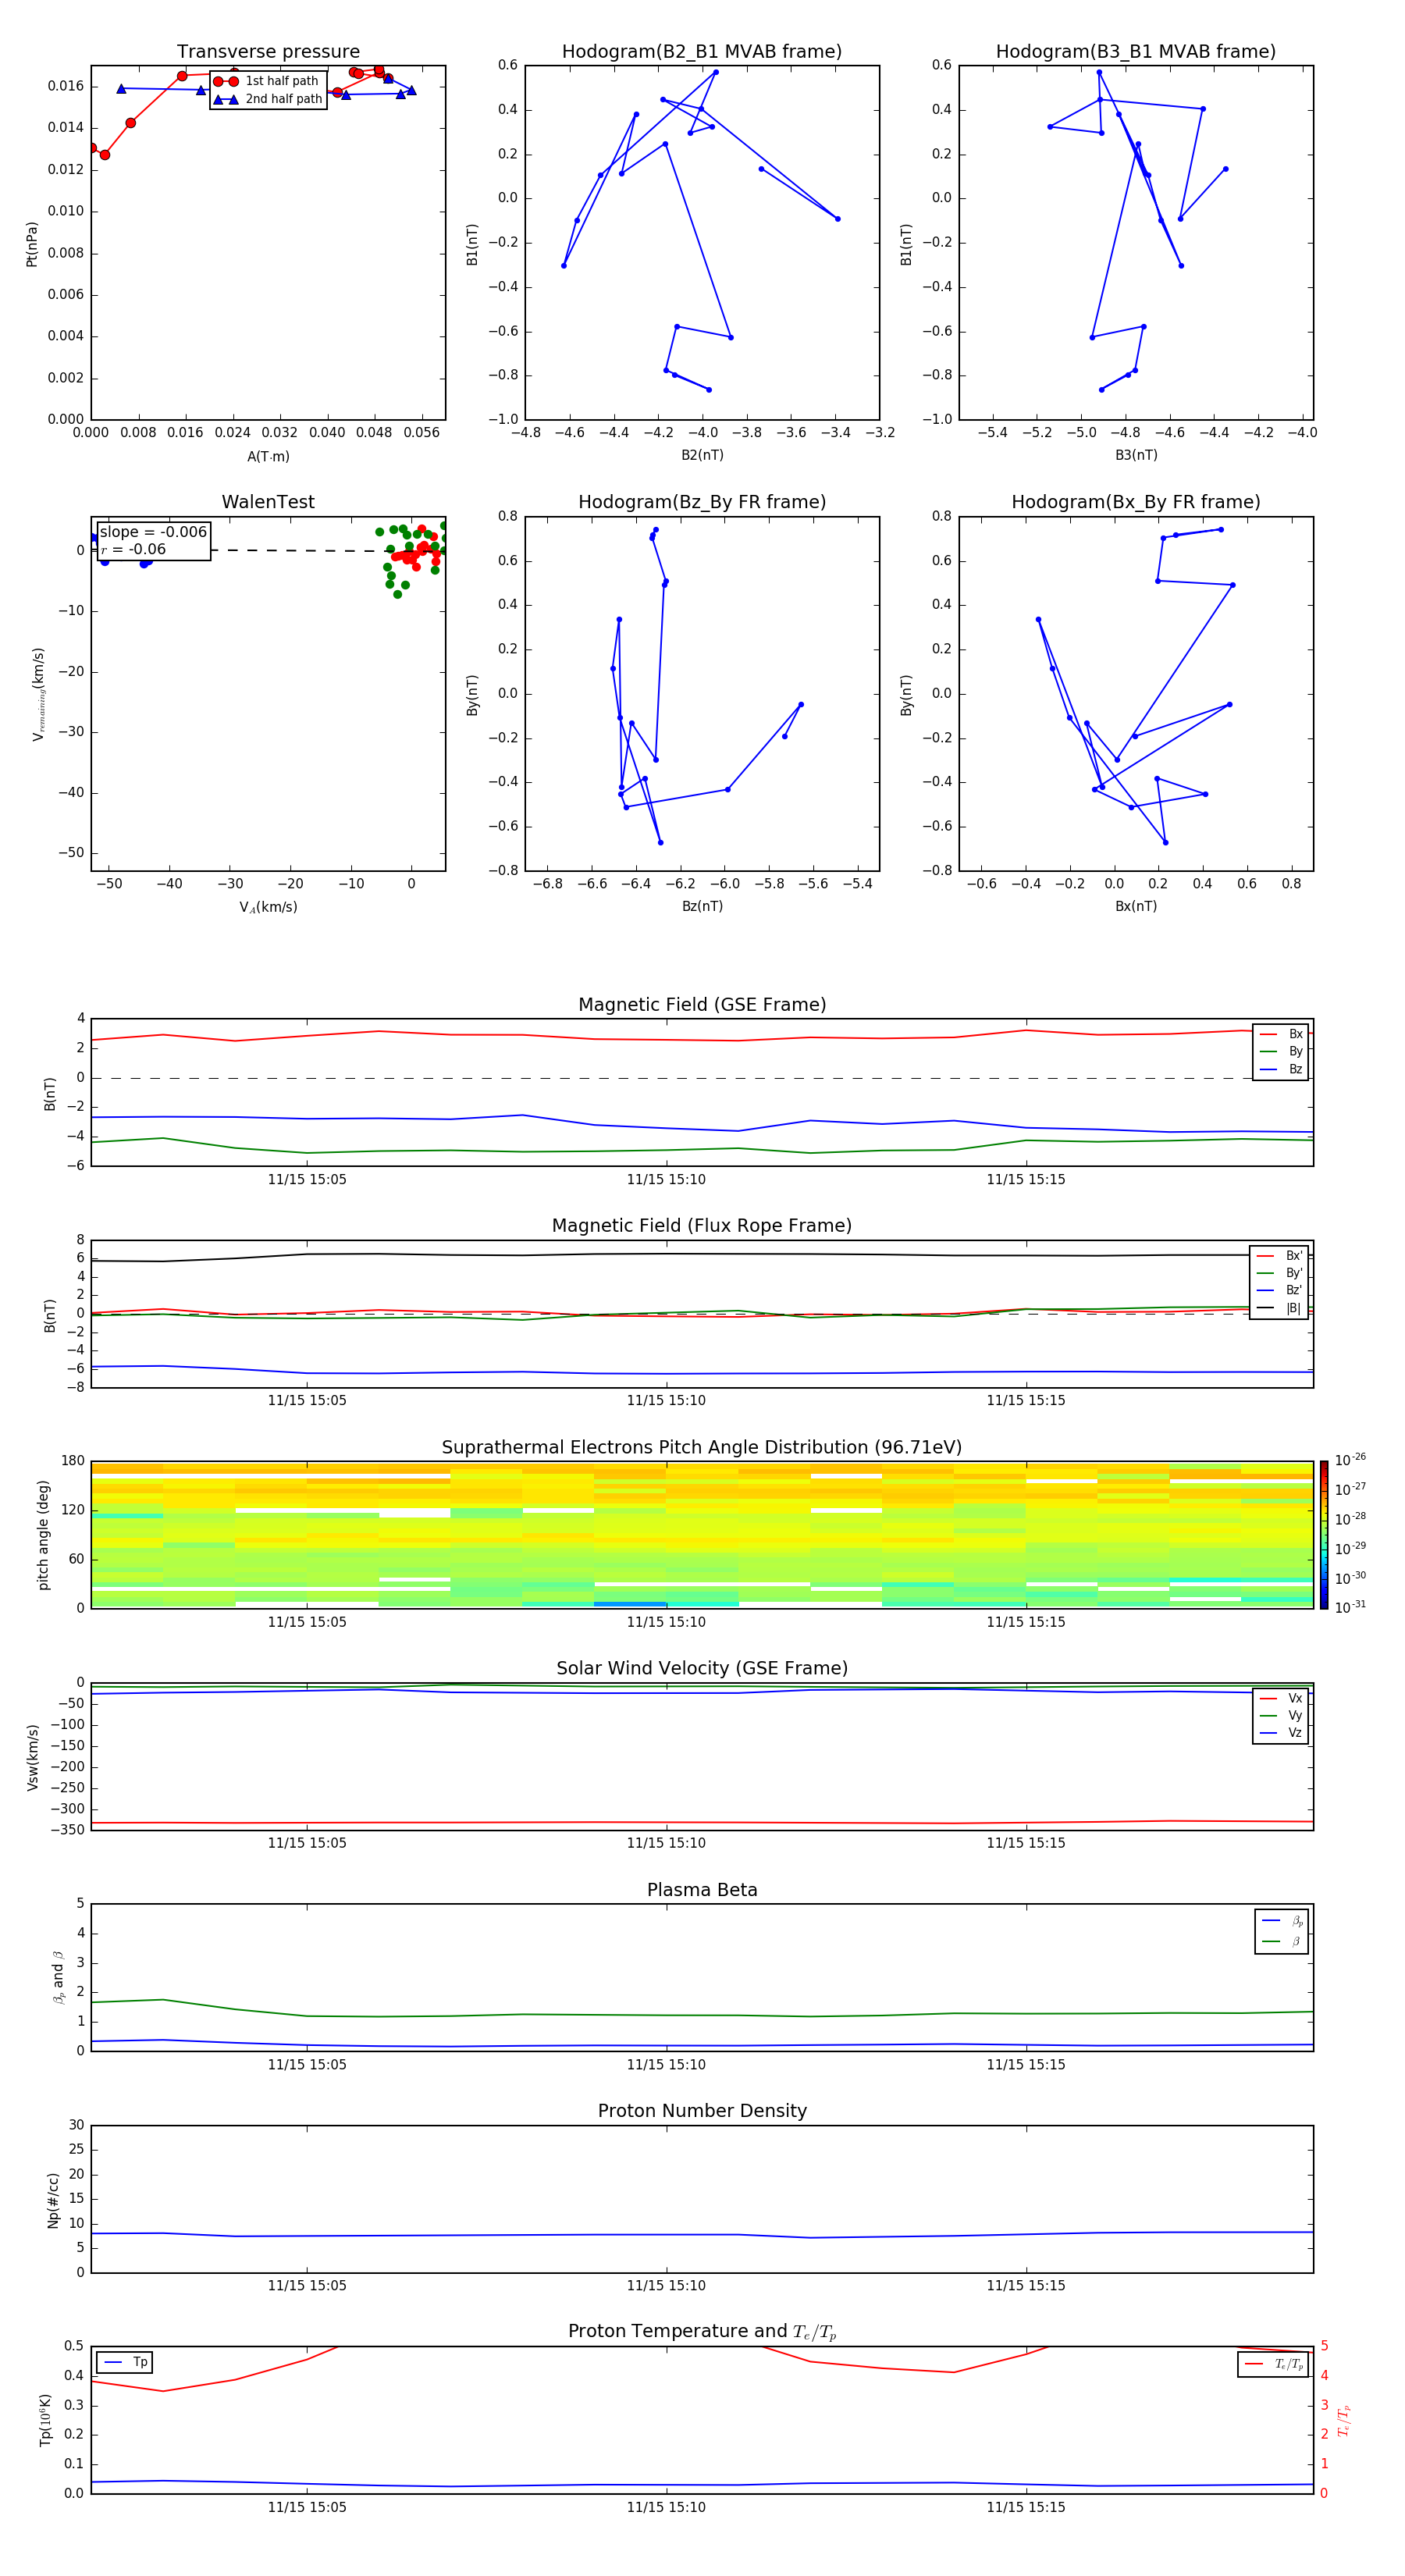This screenshot has width=1405, height=2576.
Task: Click the "Transverse pressure" plot title
Action: coord(268,51)
